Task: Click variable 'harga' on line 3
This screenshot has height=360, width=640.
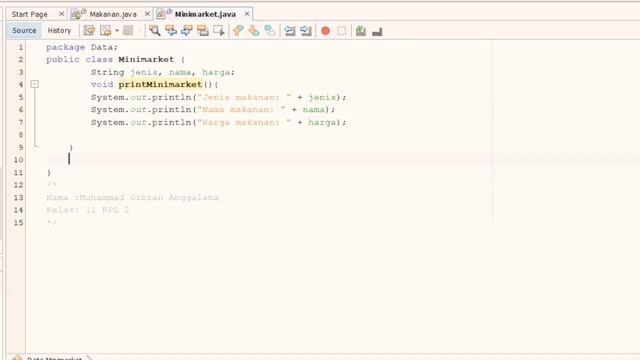Action: (x=216, y=72)
